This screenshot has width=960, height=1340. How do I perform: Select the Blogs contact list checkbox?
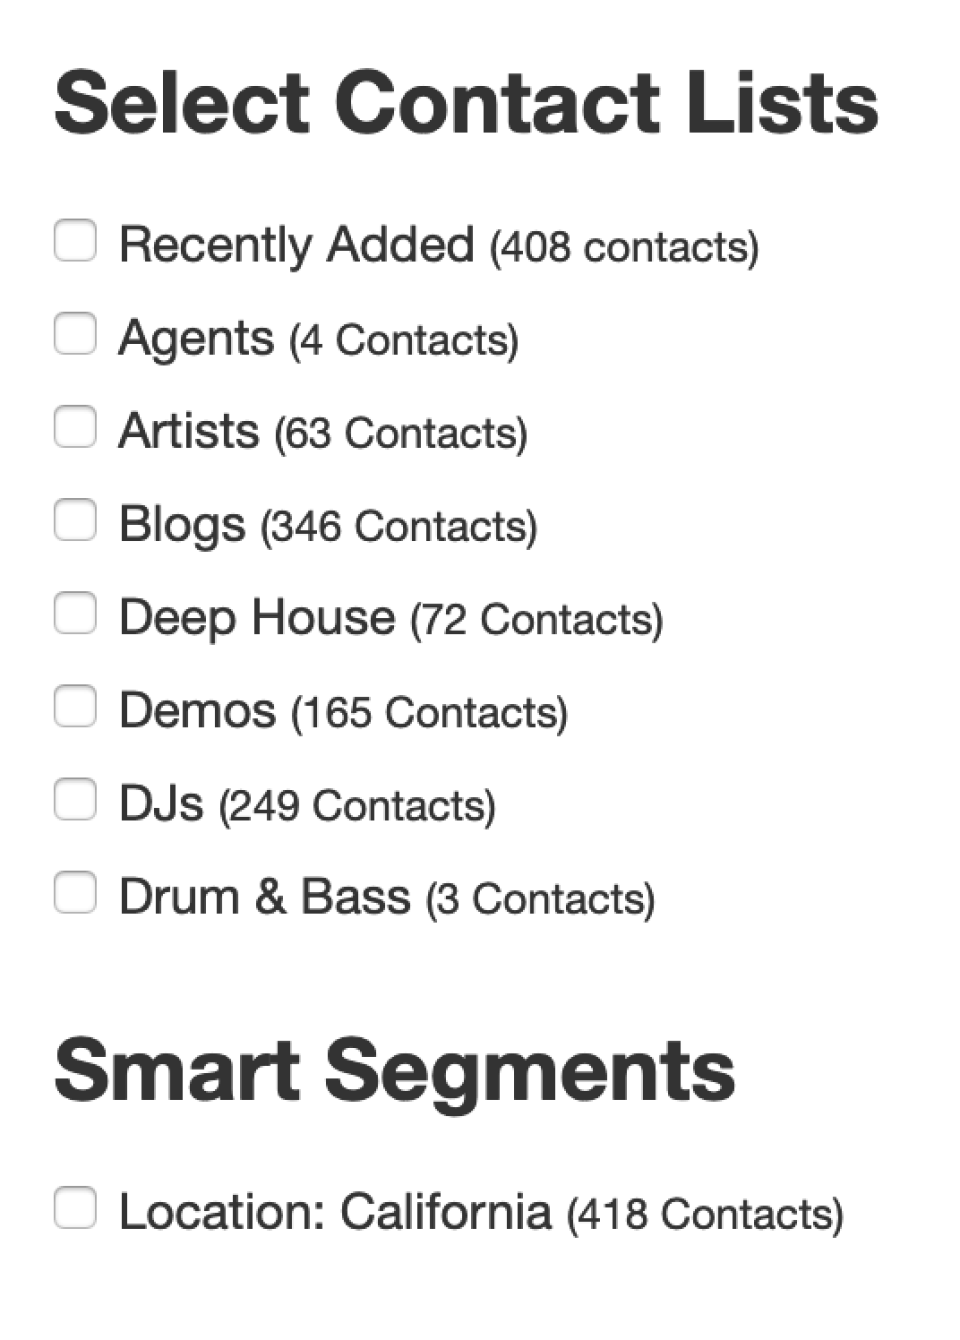tap(75, 519)
